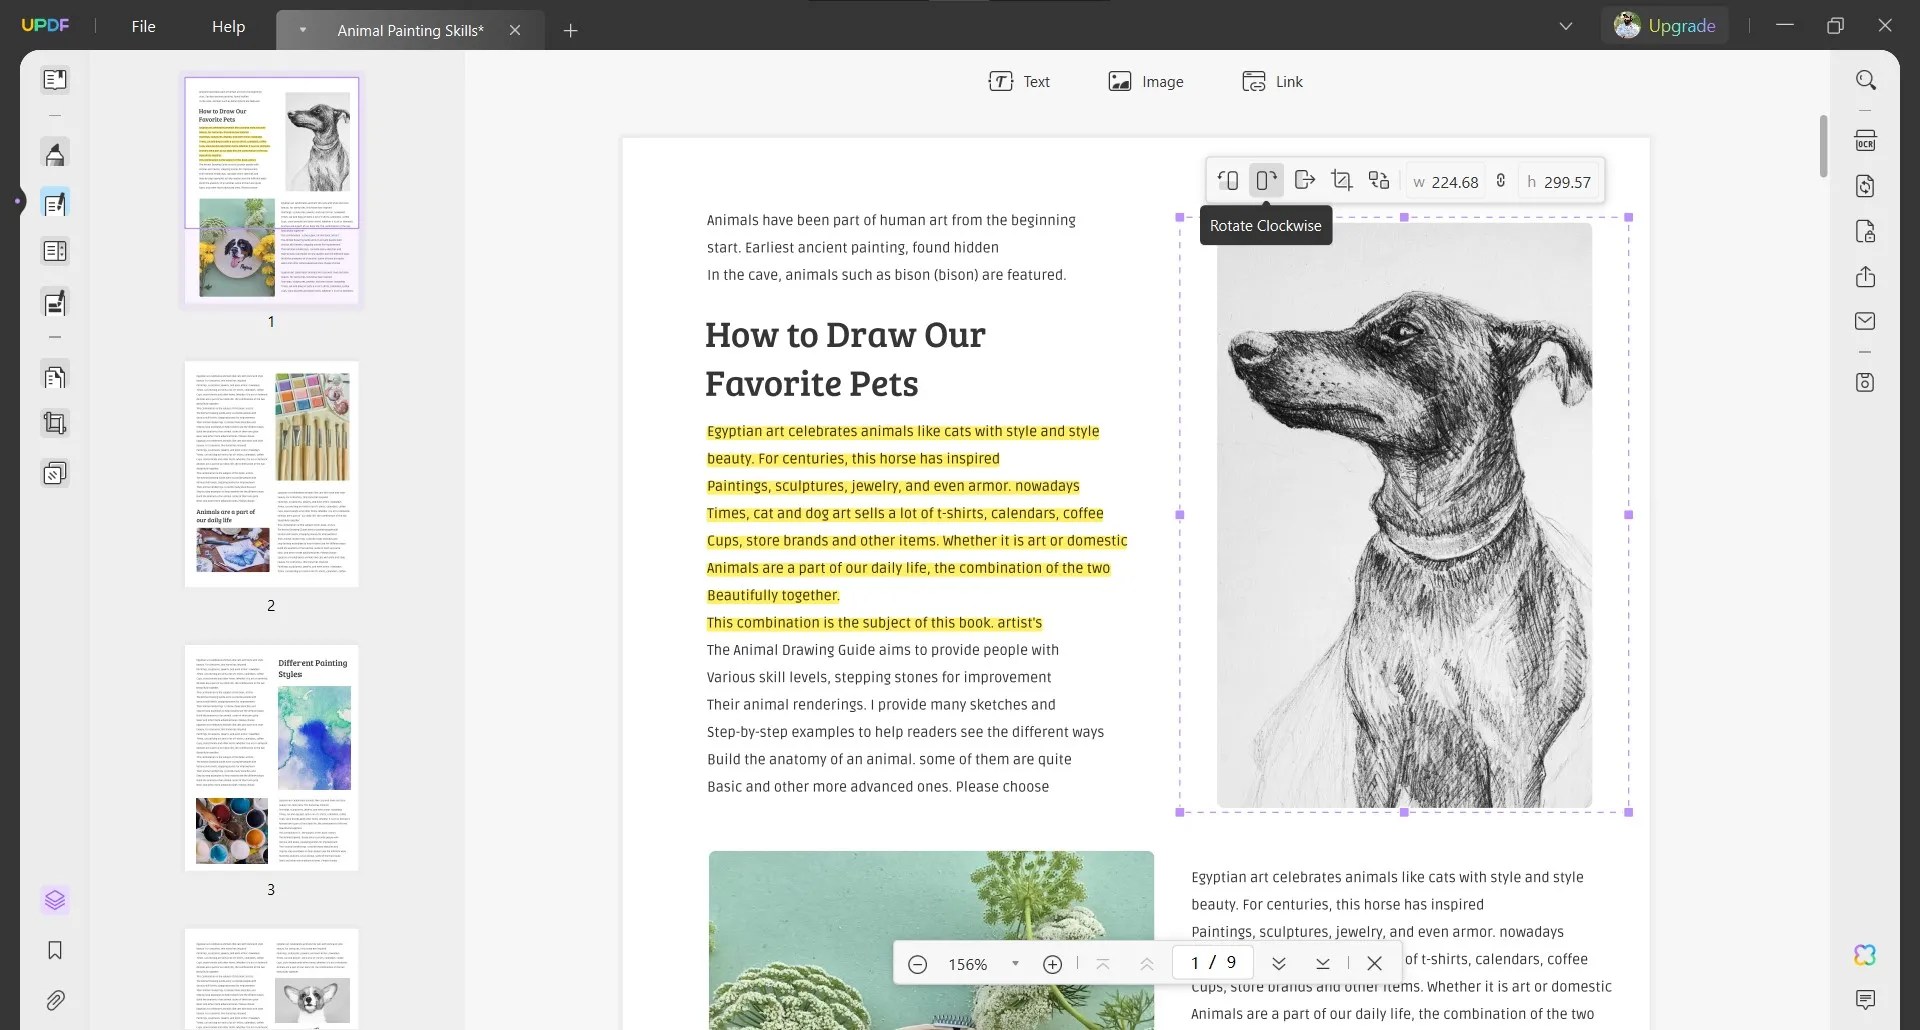Replace the selected image
The width and height of the screenshot is (1920, 1030).
[x=1379, y=180]
